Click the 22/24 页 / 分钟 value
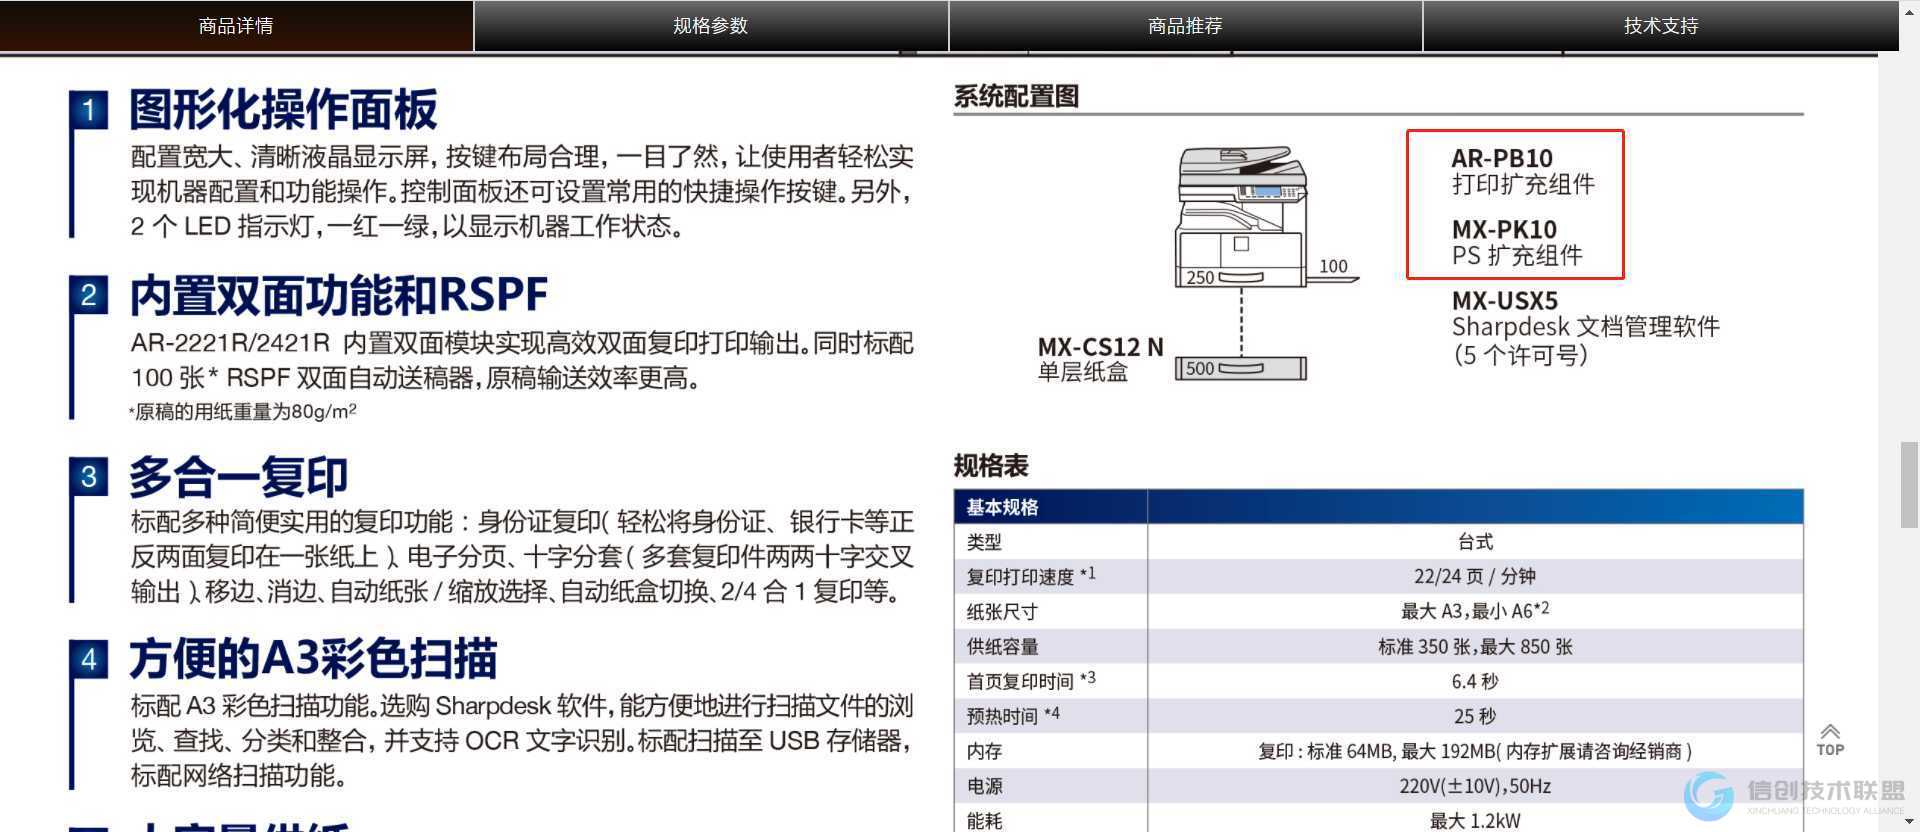The height and width of the screenshot is (832, 1920). tap(1475, 576)
